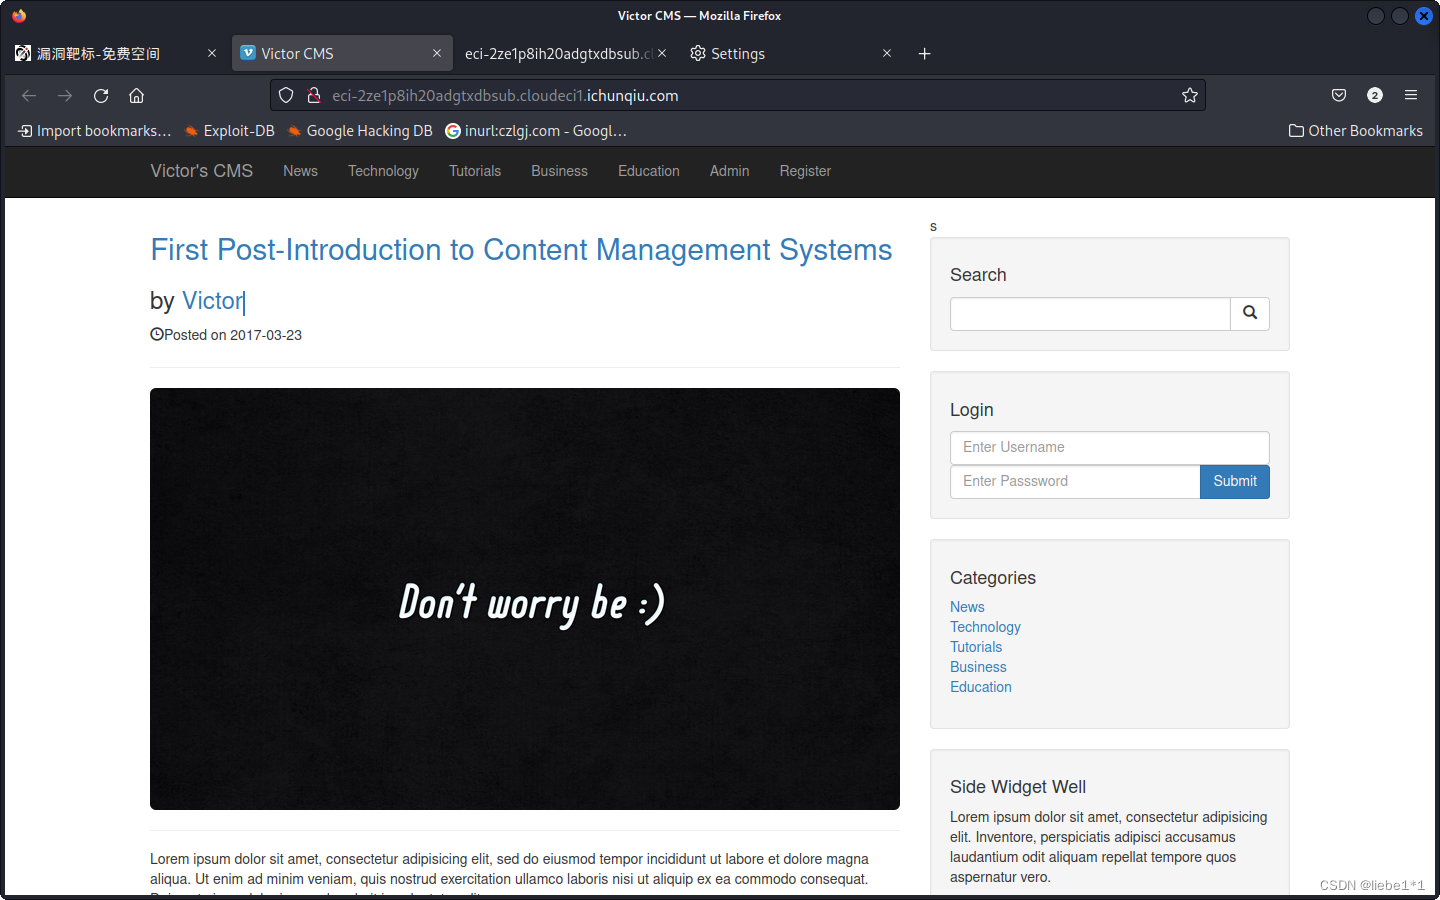Switch to the Settings tab

tap(790, 54)
